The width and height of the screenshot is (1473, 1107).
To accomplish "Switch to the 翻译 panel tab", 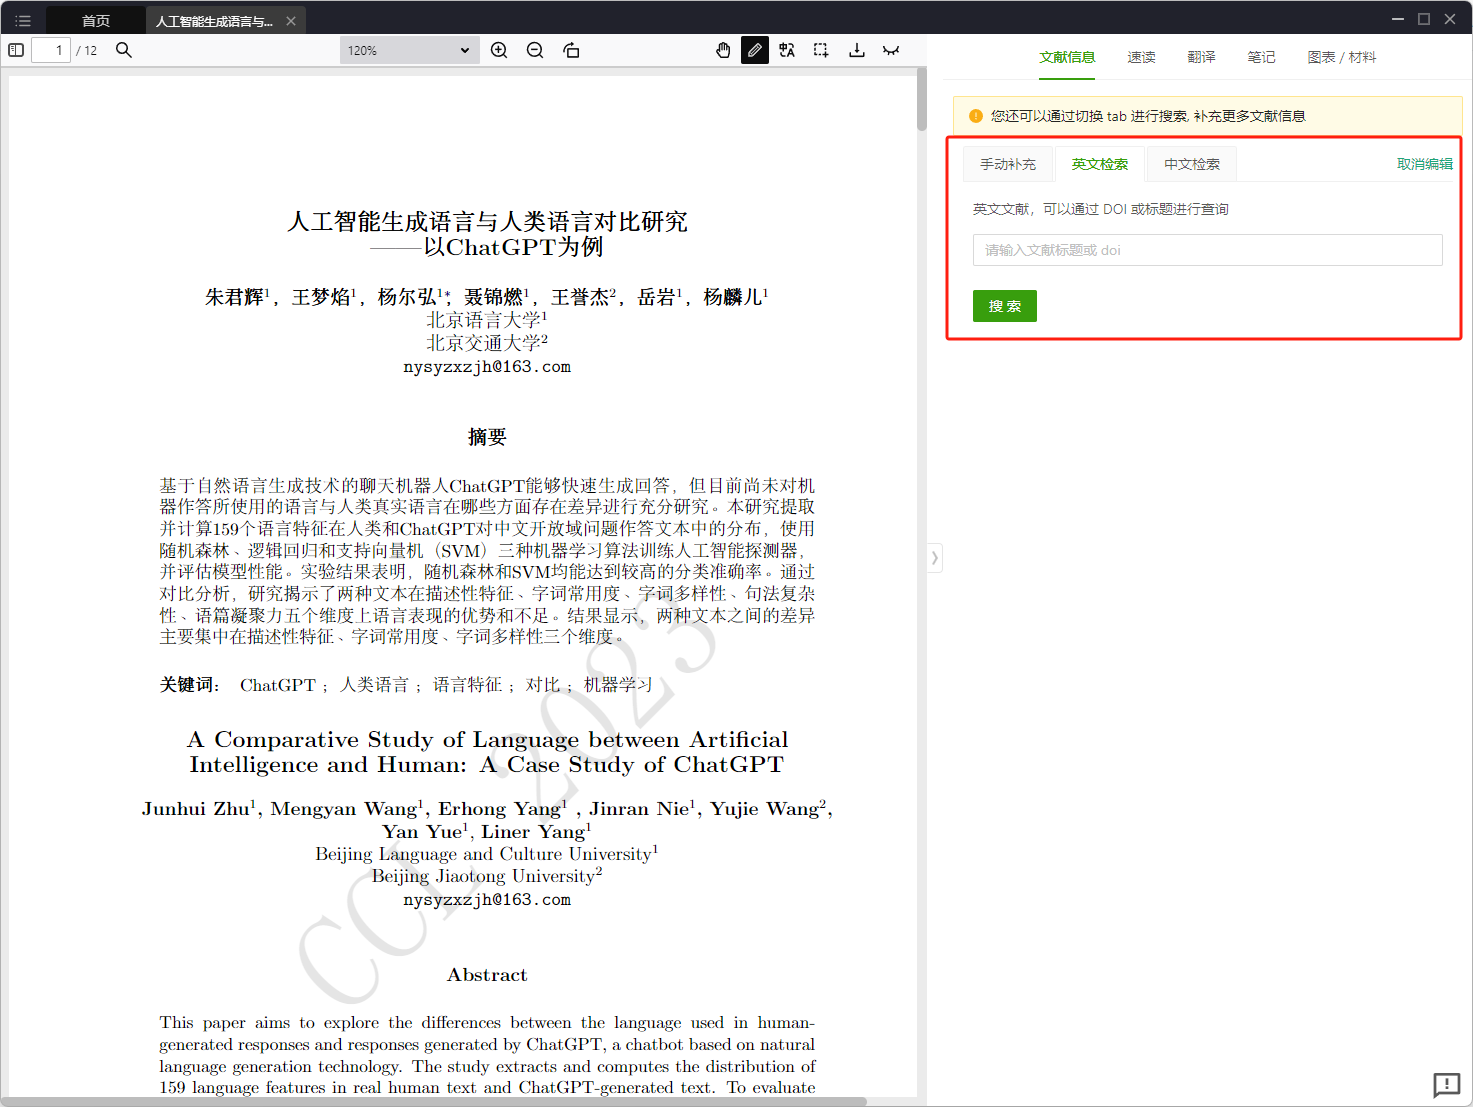I will [x=1201, y=58].
